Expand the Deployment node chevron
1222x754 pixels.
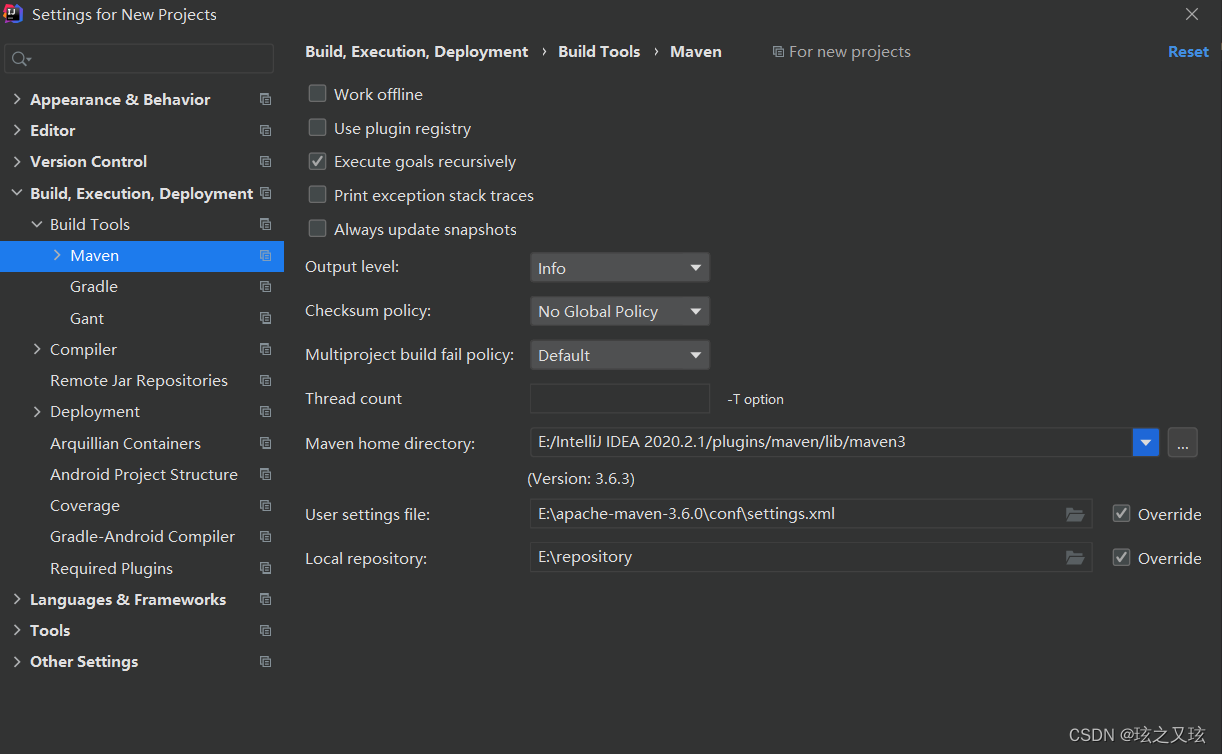(x=37, y=411)
